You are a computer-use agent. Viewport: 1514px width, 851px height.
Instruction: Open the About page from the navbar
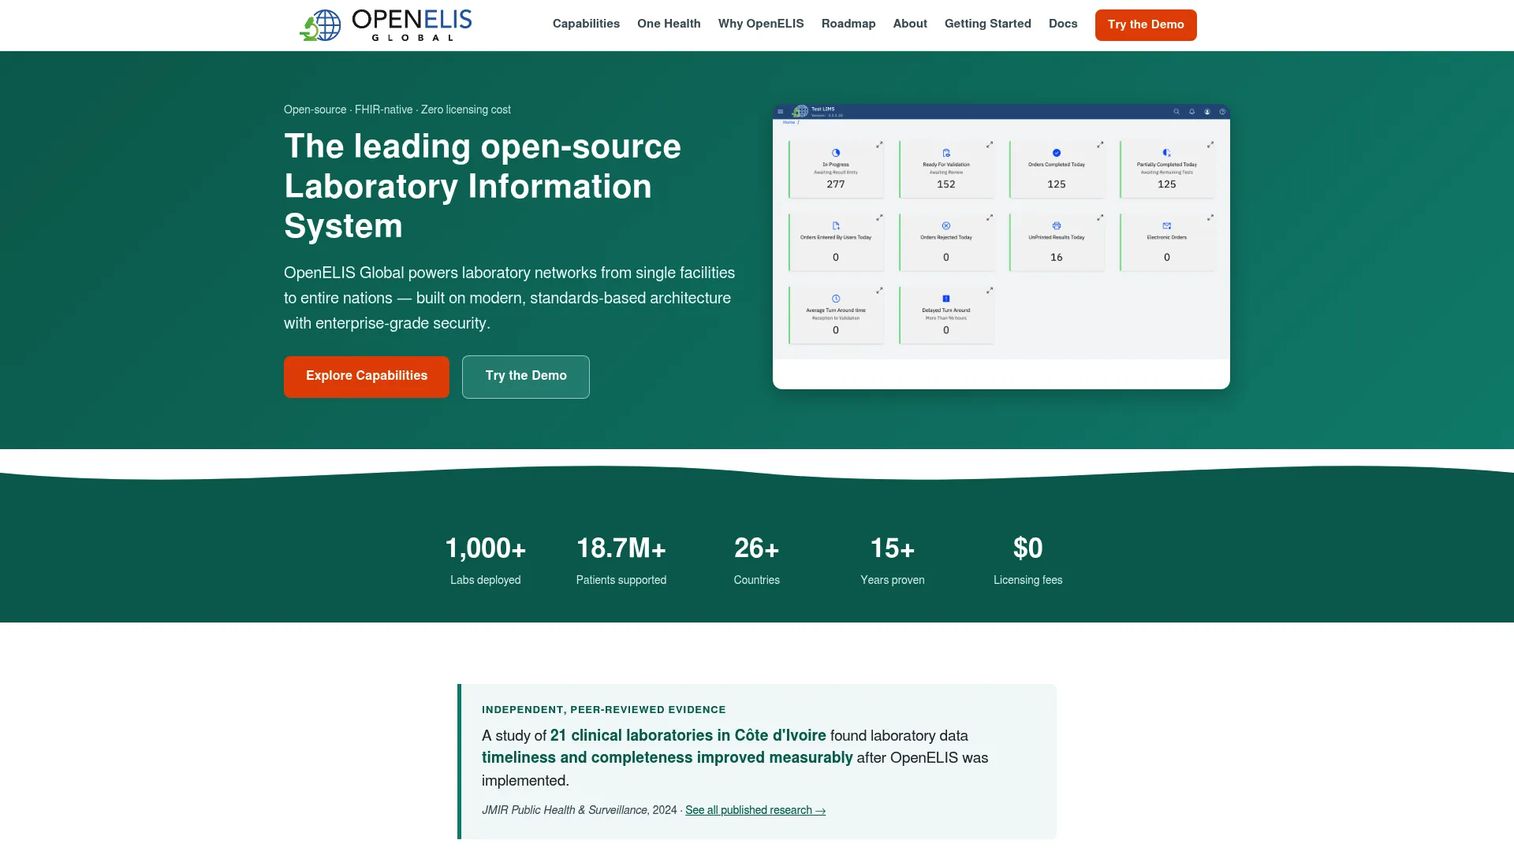click(x=910, y=24)
